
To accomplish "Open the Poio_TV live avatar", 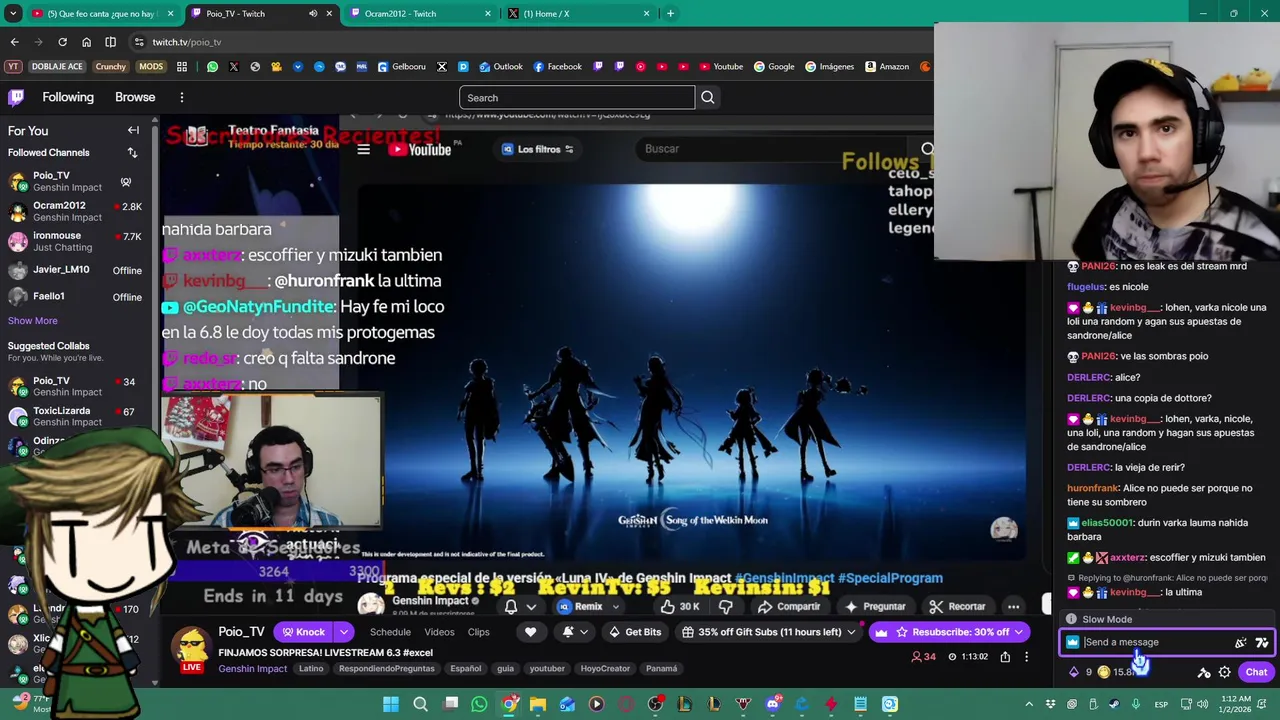I will click(x=190, y=649).
